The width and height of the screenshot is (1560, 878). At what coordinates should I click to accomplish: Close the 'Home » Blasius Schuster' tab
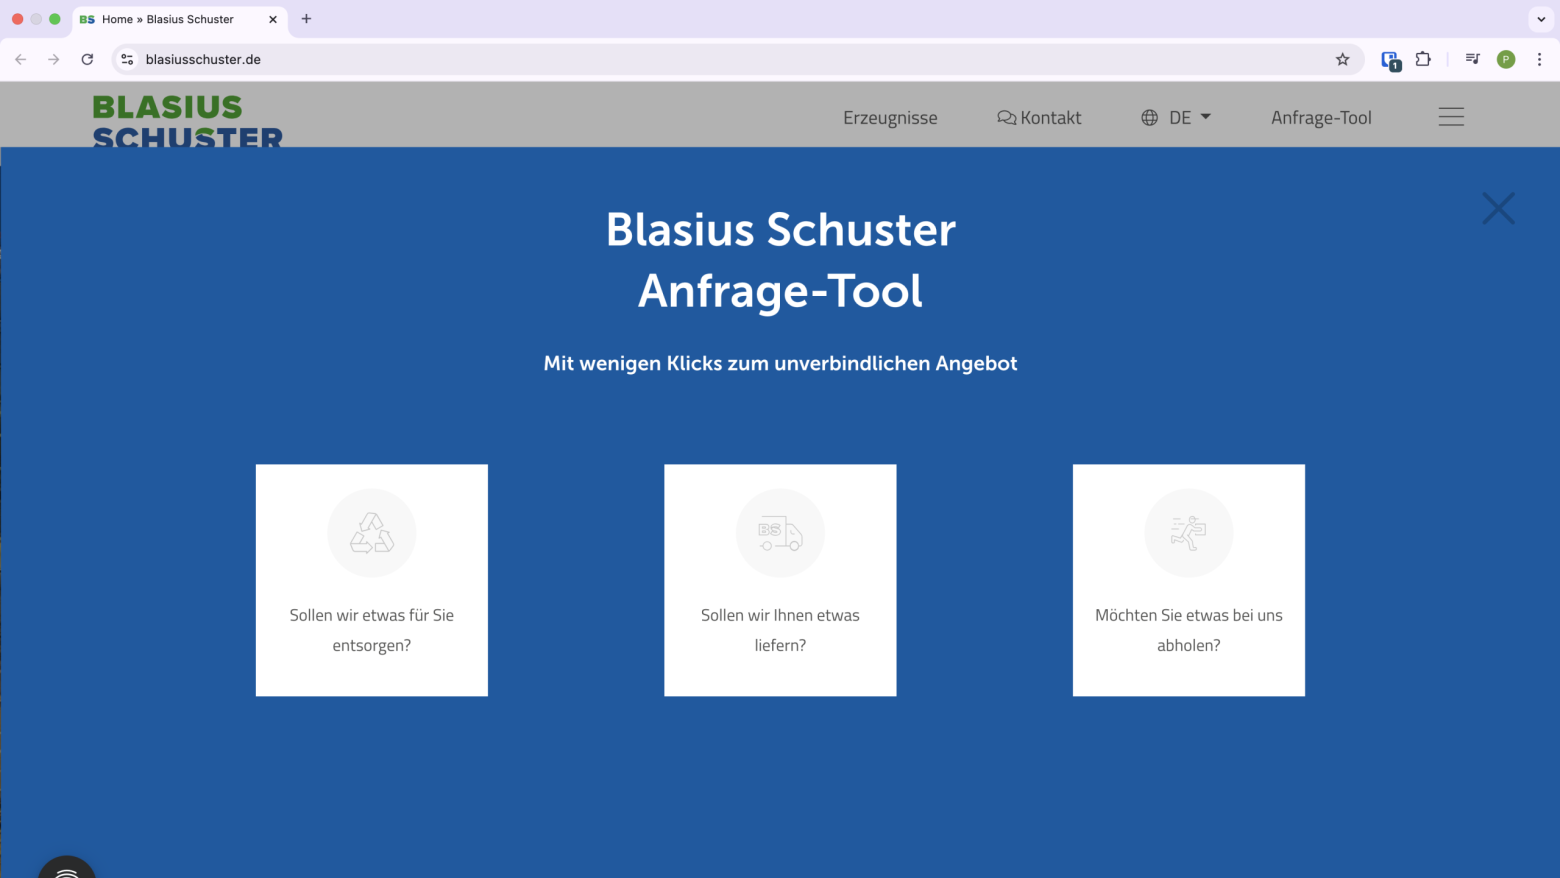pyautogui.click(x=273, y=19)
